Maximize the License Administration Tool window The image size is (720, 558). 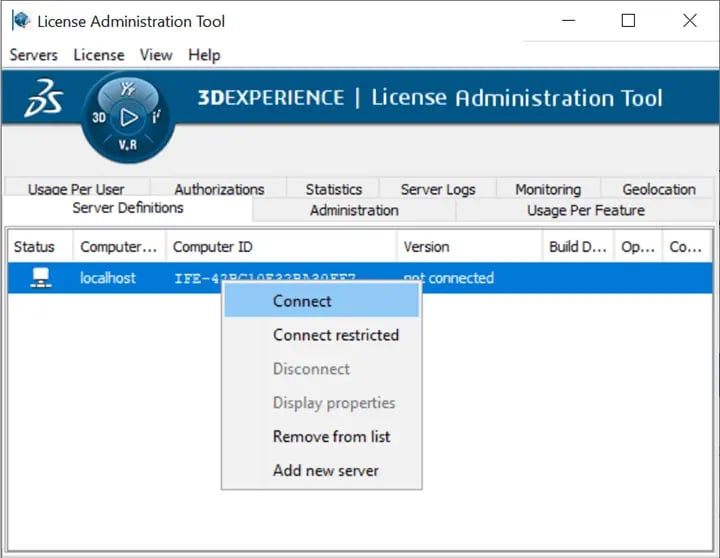(628, 21)
